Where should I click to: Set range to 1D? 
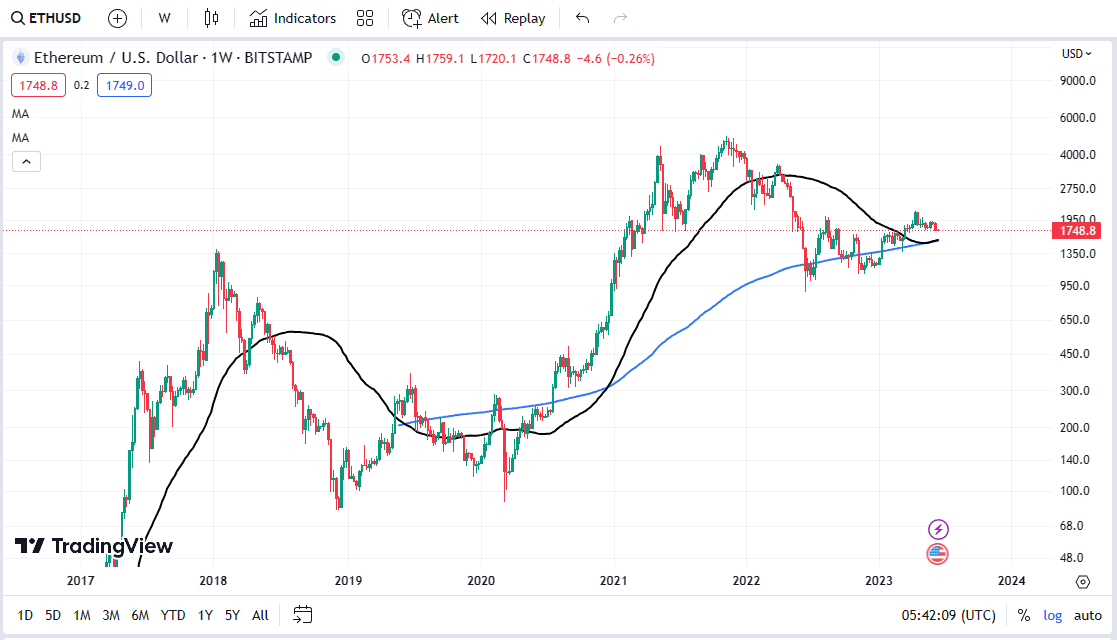(25, 615)
